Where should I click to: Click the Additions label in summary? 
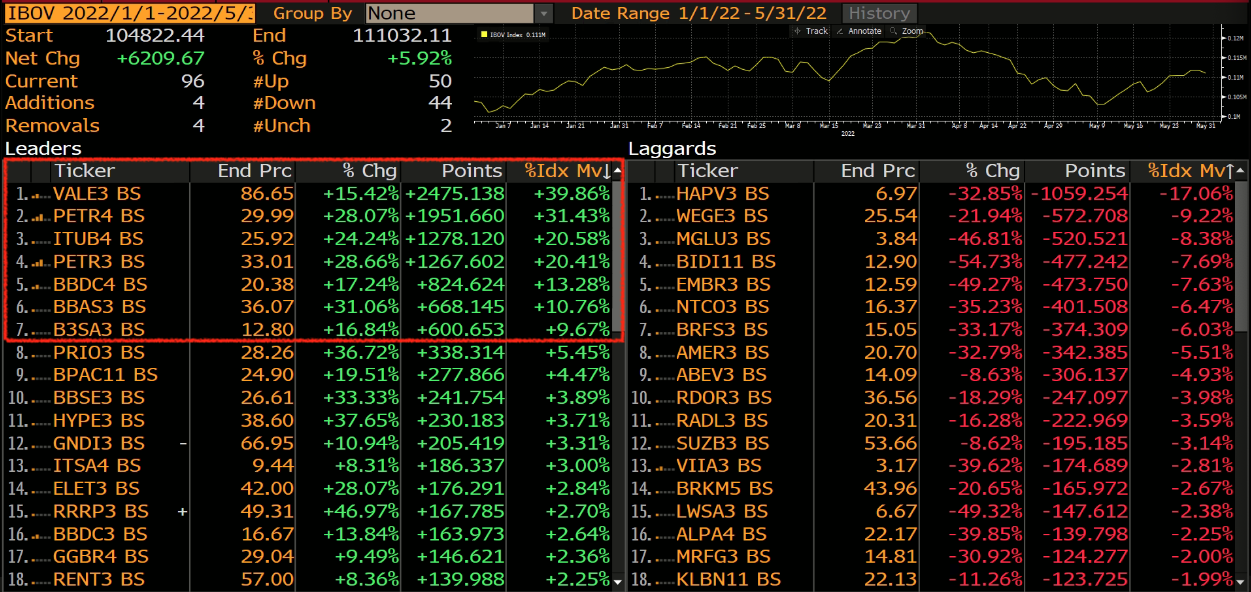pyautogui.click(x=50, y=103)
